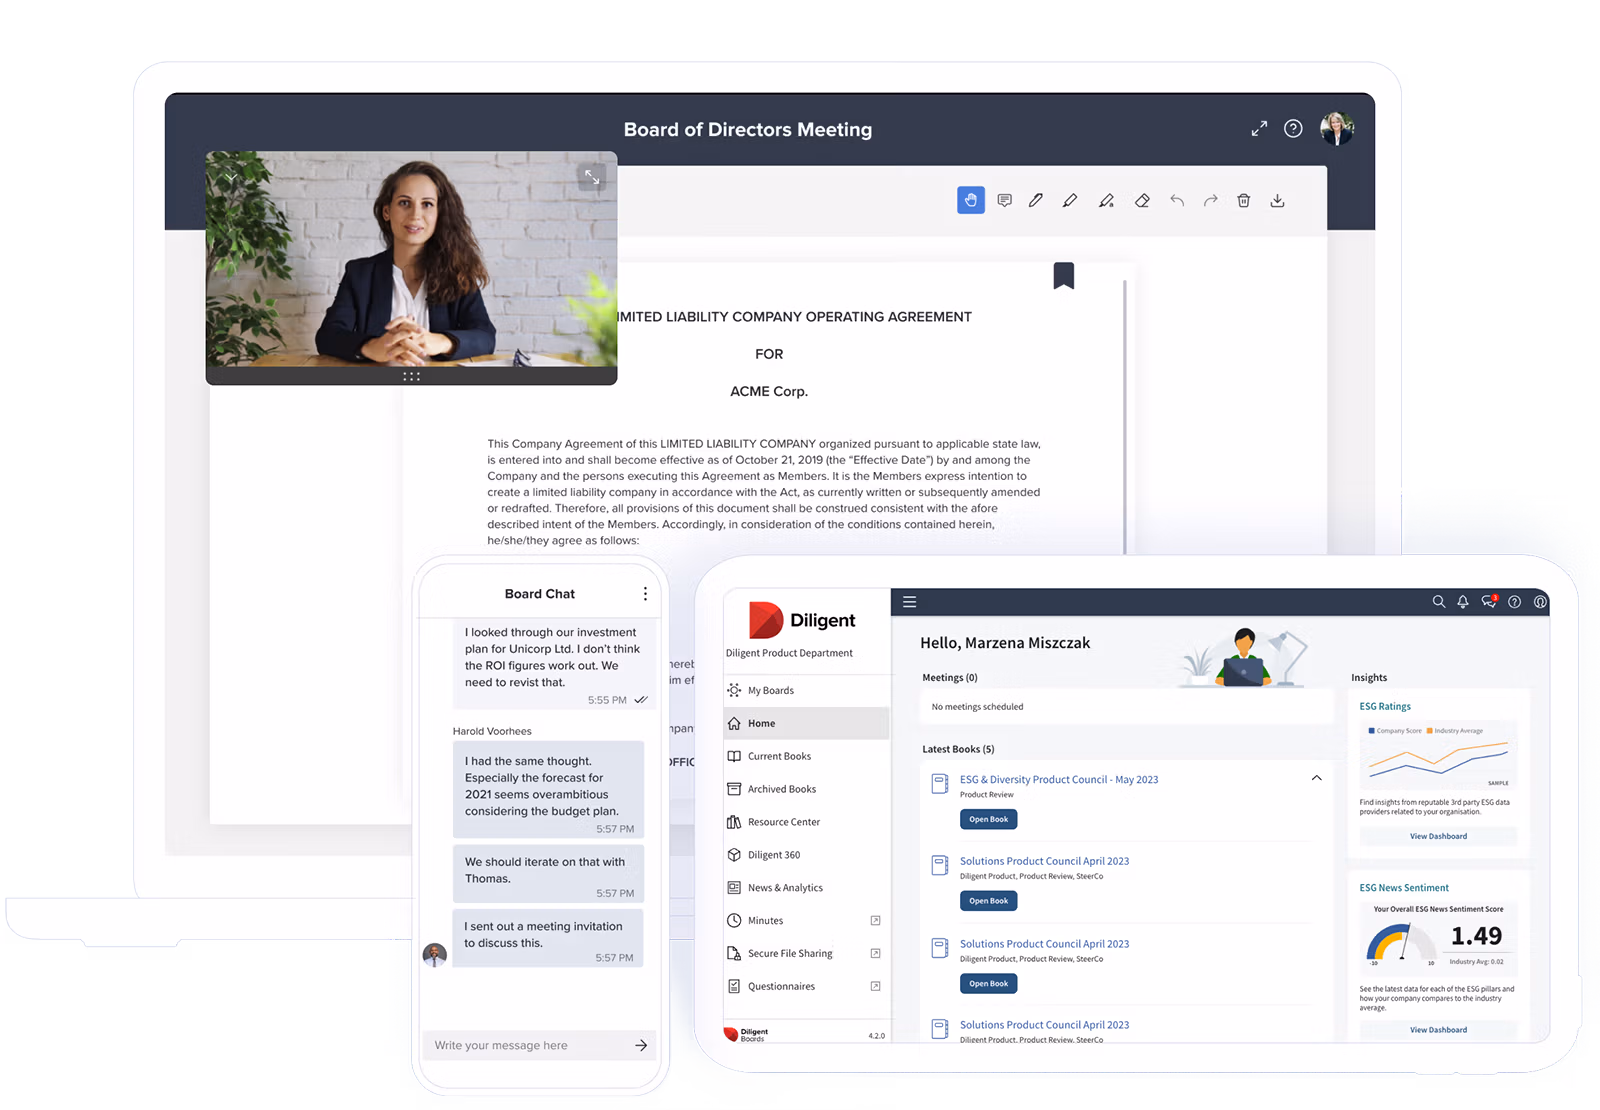This screenshot has height=1110, width=1600.
Task: View Dashboard under ESG Ratings
Action: point(1438,836)
